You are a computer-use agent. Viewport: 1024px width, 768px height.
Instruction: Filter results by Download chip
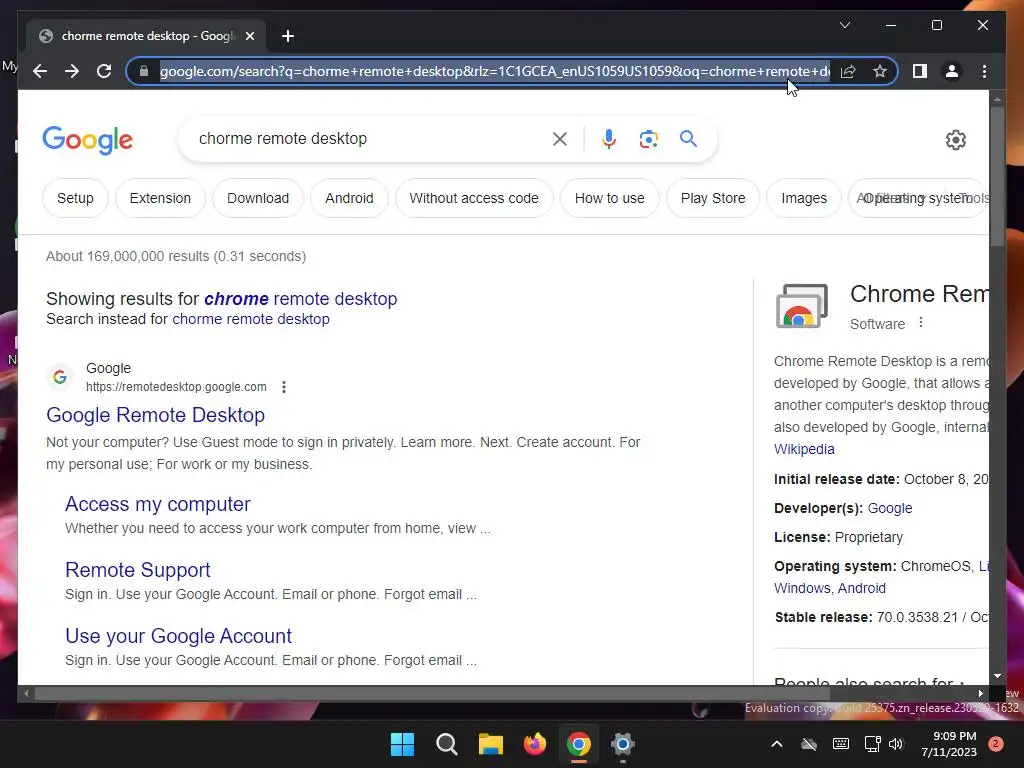pos(258,198)
